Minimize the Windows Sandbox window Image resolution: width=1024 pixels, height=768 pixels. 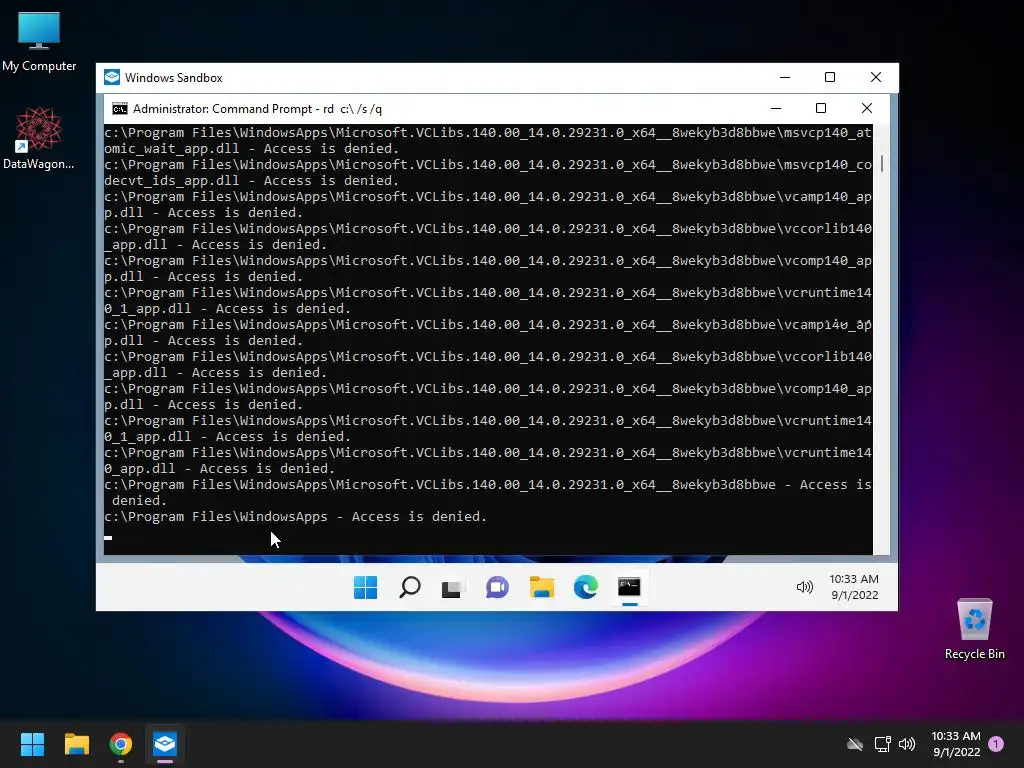(x=785, y=78)
